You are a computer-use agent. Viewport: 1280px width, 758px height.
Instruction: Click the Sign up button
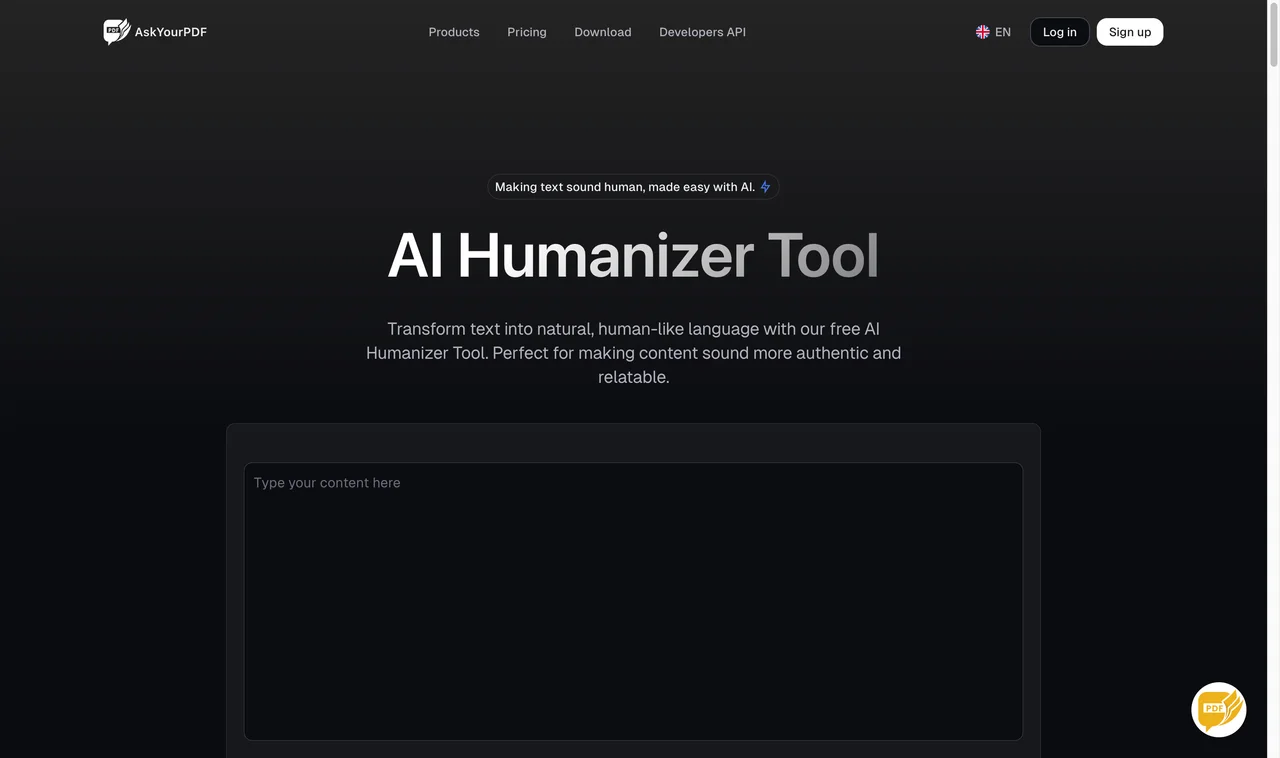coord(1130,32)
